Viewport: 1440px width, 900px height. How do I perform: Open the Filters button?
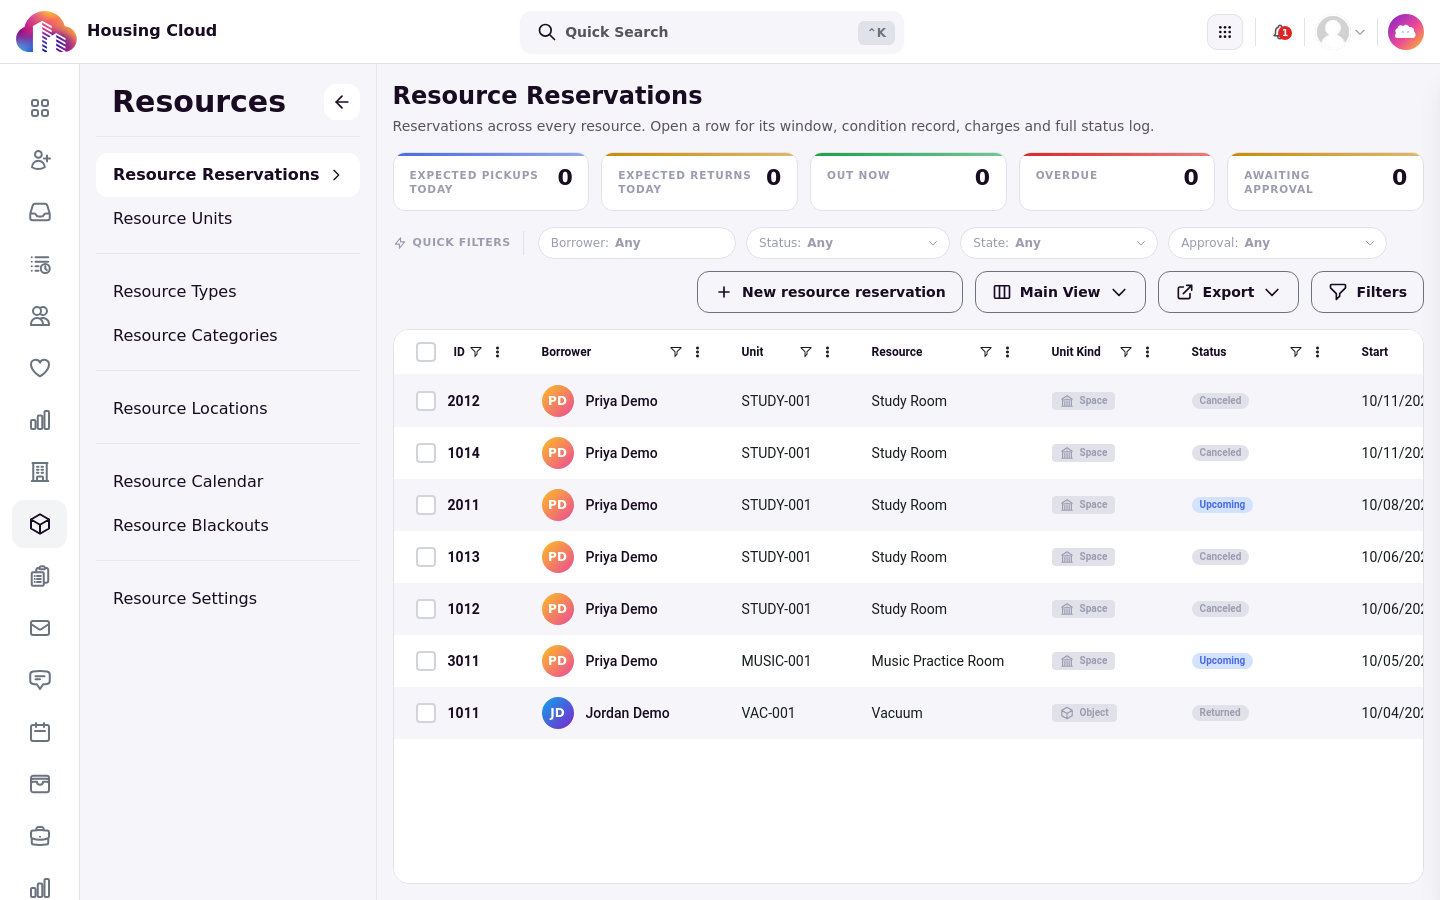tap(1367, 292)
